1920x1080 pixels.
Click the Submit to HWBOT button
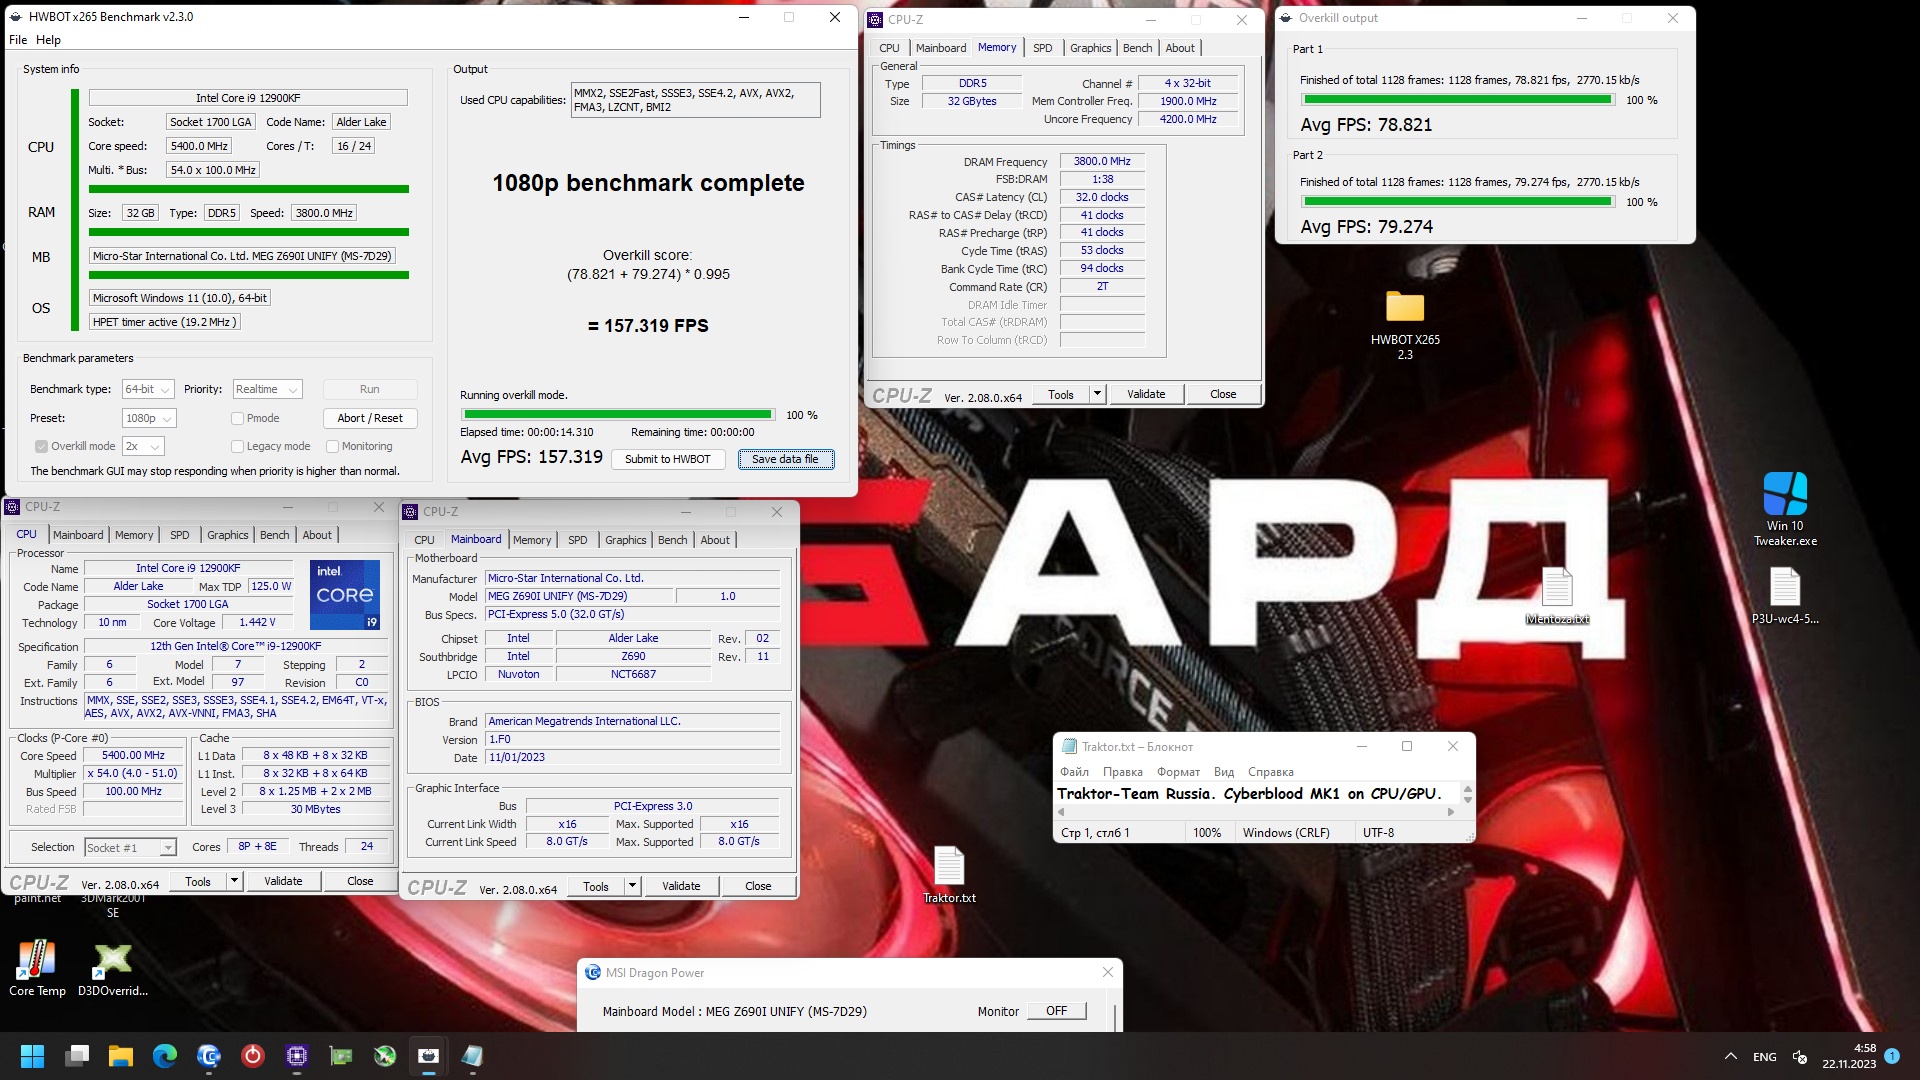click(x=668, y=459)
